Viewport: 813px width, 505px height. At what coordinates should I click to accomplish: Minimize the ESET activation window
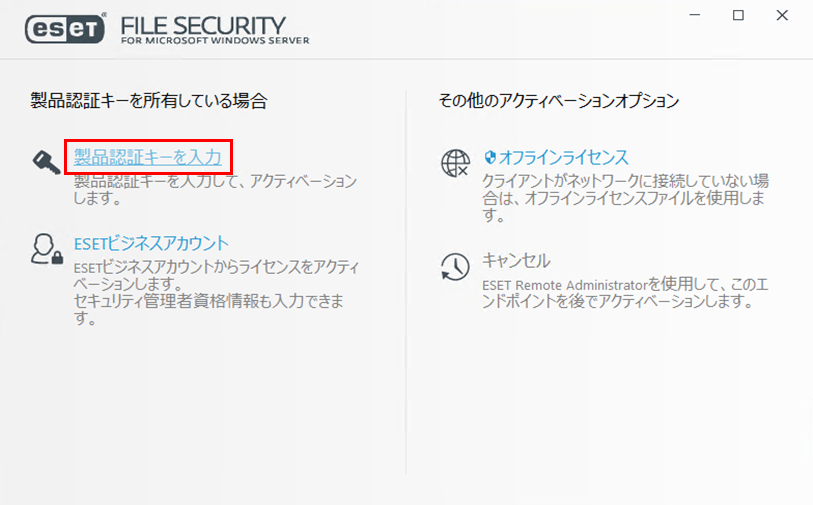(x=695, y=15)
